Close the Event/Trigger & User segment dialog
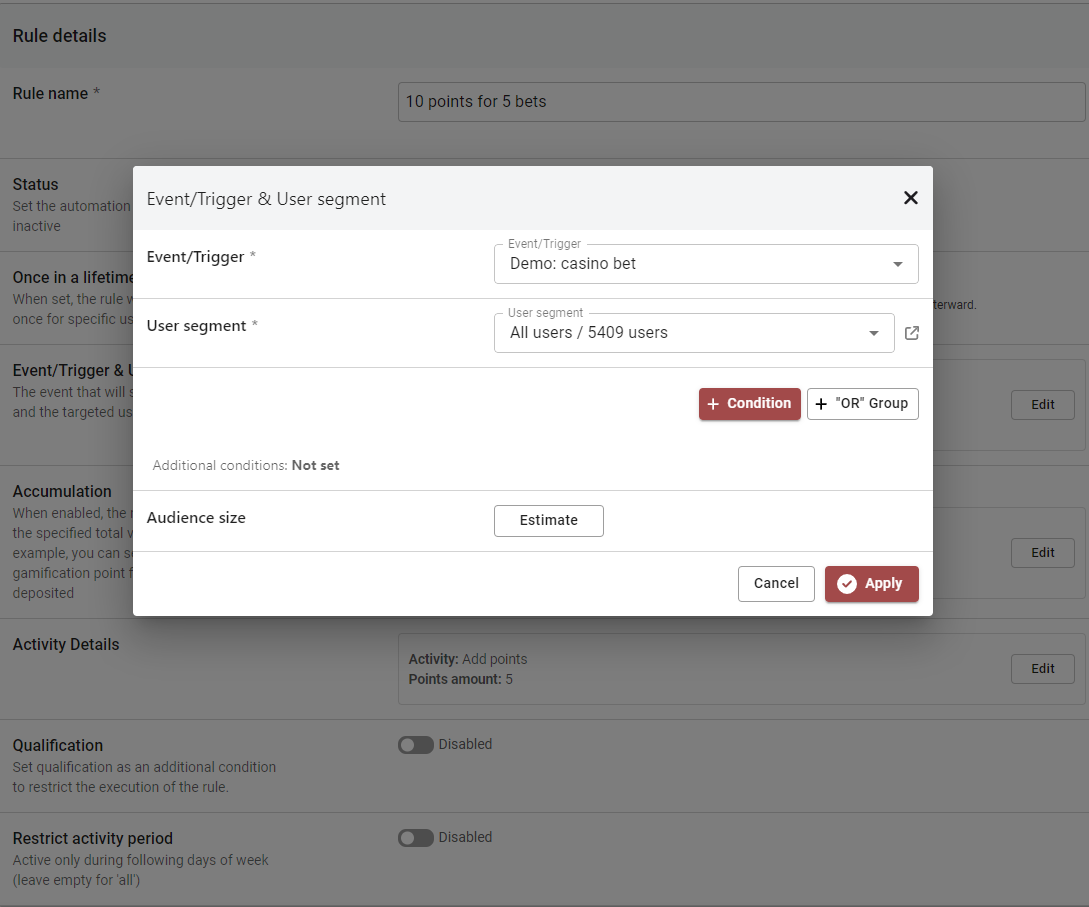The width and height of the screenshot is (1089, 907). coord(910,198)
